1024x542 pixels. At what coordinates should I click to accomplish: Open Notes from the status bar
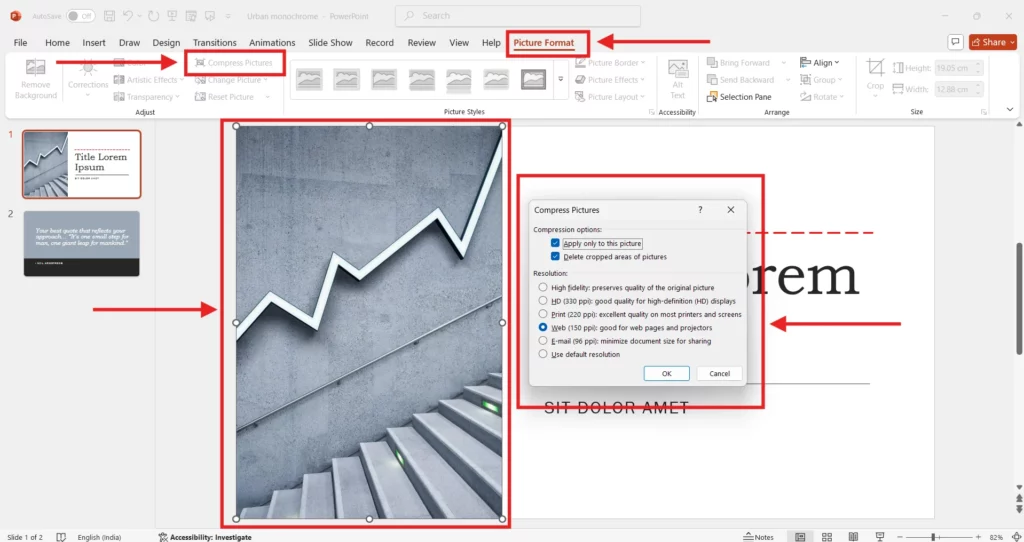pyautogui.click(x=759, y=537)
